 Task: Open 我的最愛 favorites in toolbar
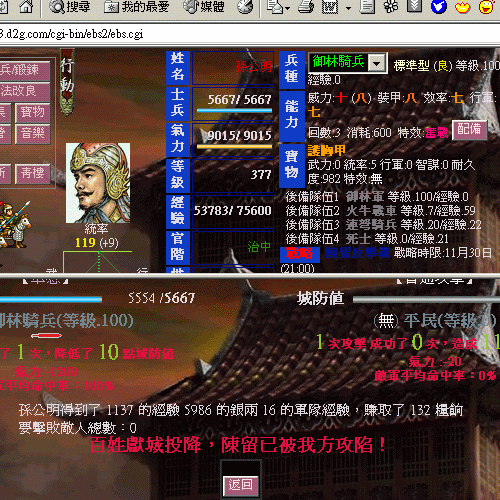pos(136,7)
